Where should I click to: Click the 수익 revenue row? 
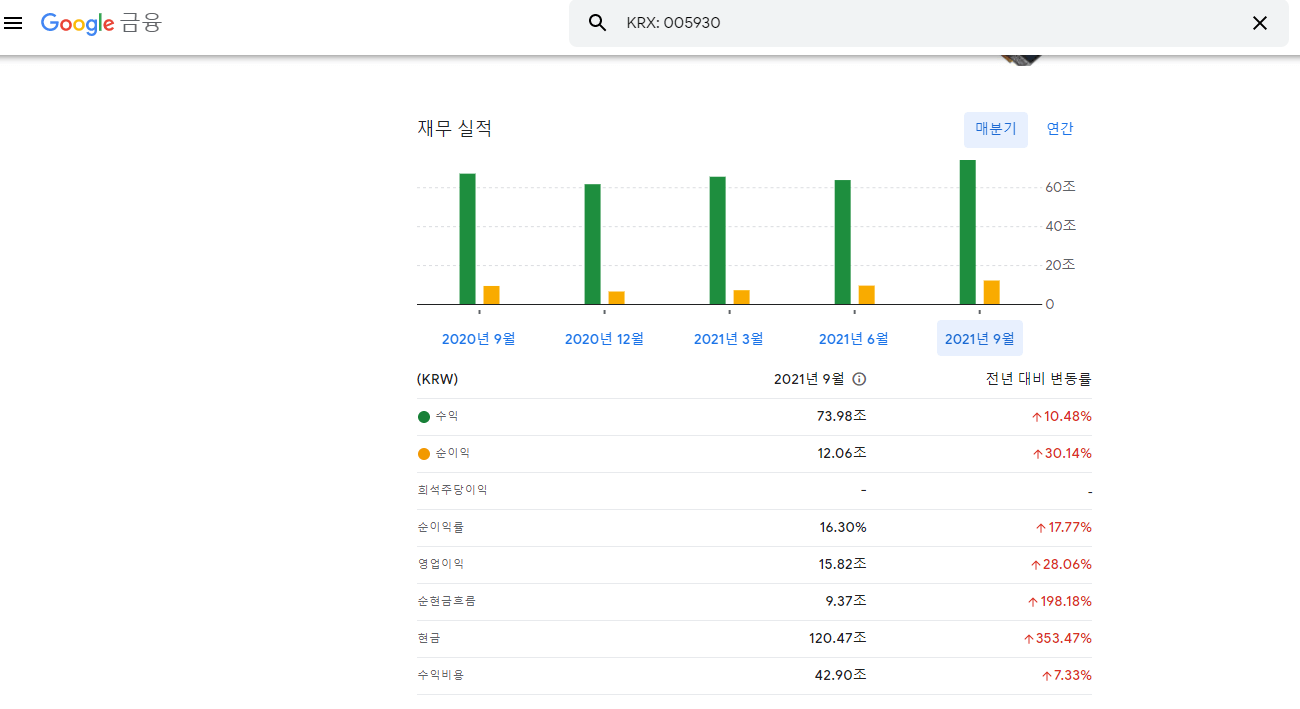pyautogui.click(x=700, y=416)
